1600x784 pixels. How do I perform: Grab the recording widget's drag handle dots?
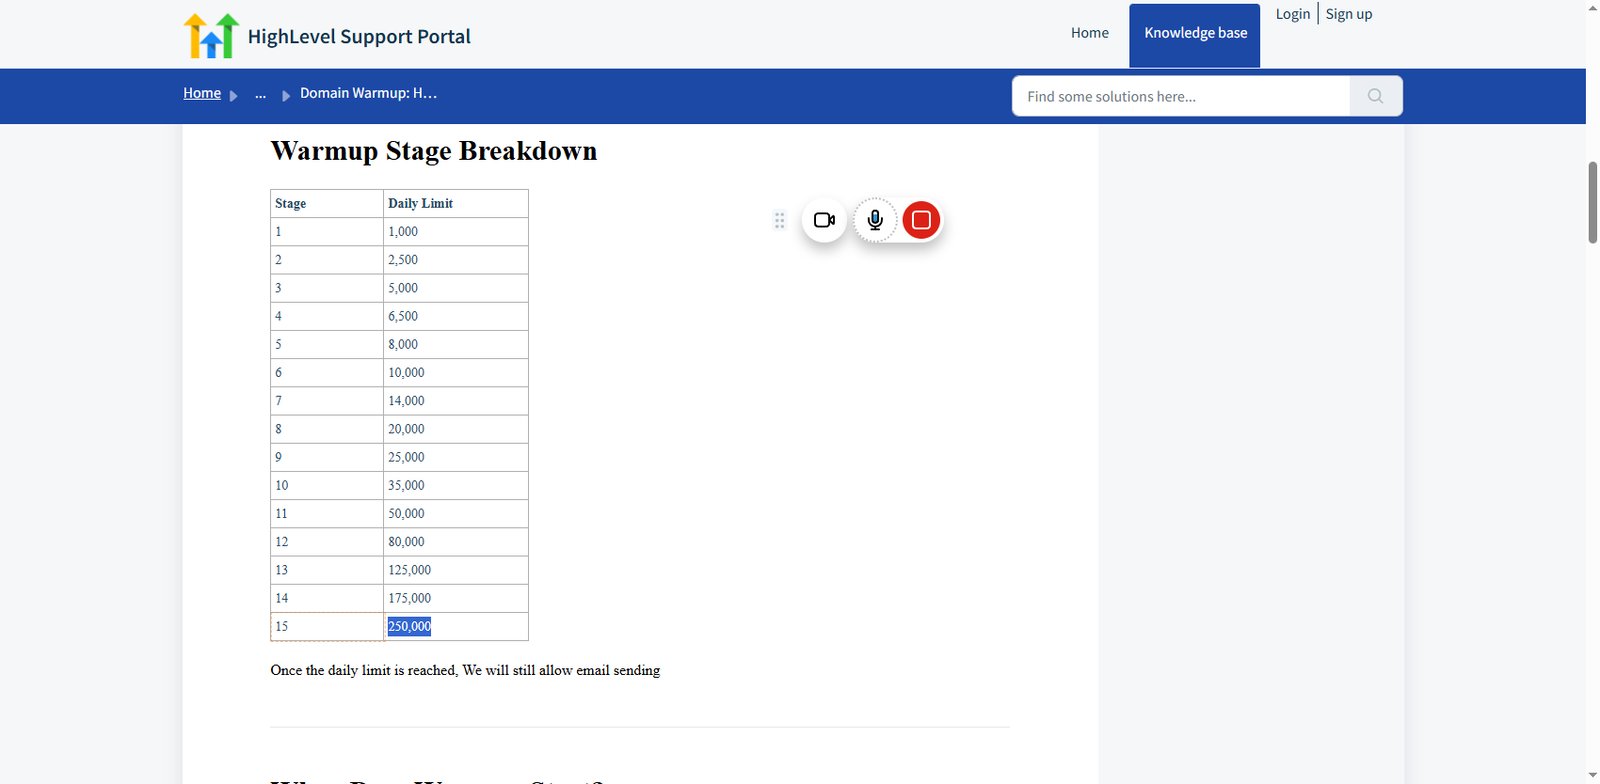point(779,220)
